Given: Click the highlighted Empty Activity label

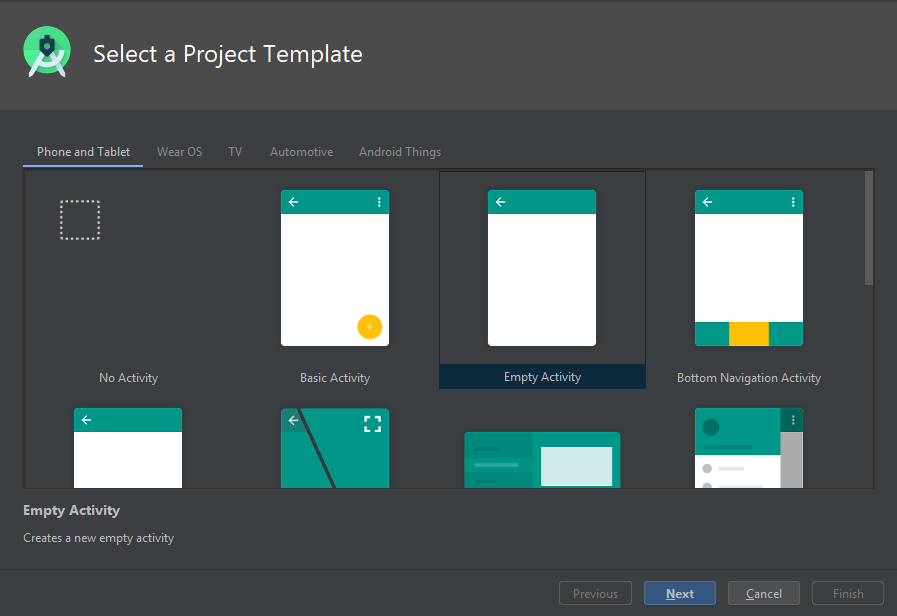Looking at the screenshot, I should tap(542, 377).
